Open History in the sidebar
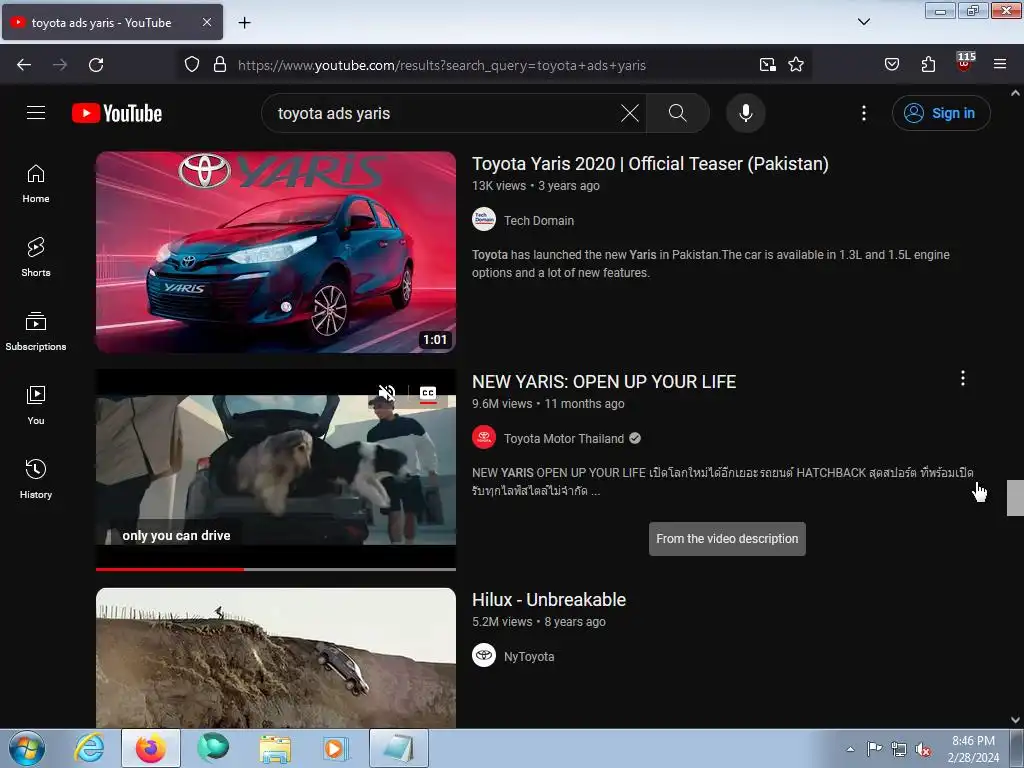Screen dimensions: 1024x768 [x=36, y=479]
